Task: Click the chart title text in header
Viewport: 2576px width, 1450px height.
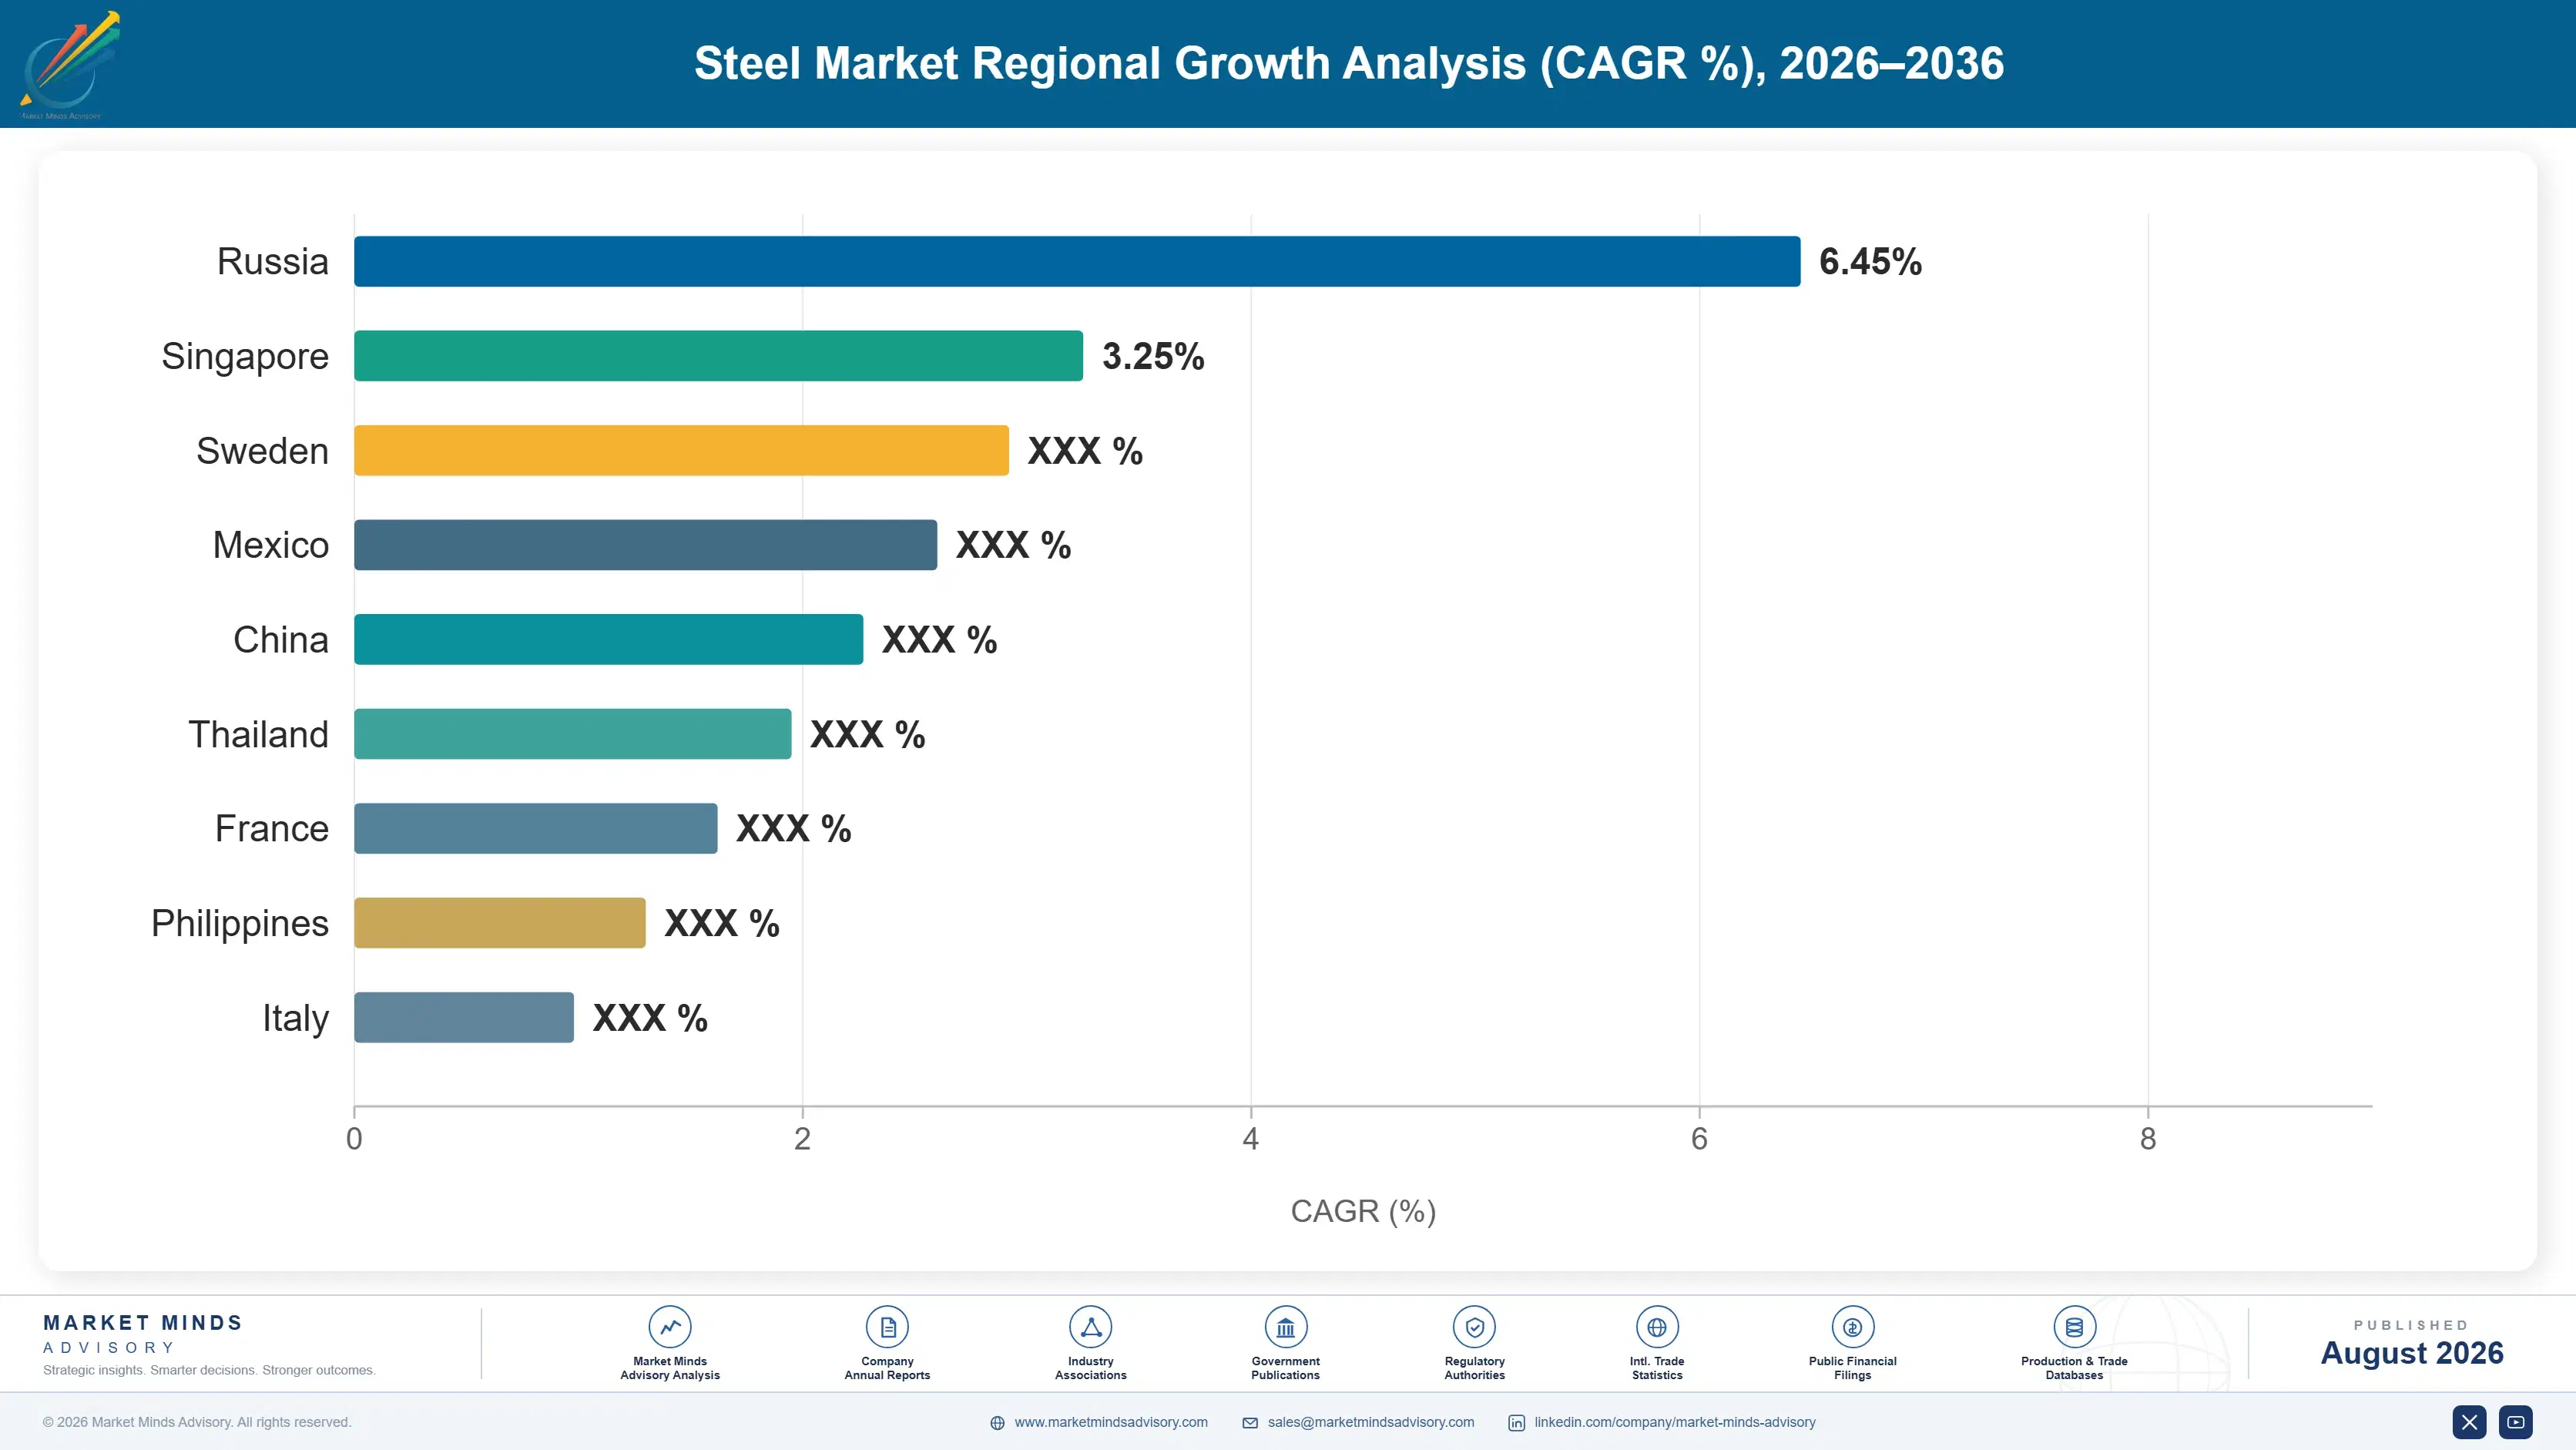Action: tap(1349, 63)
